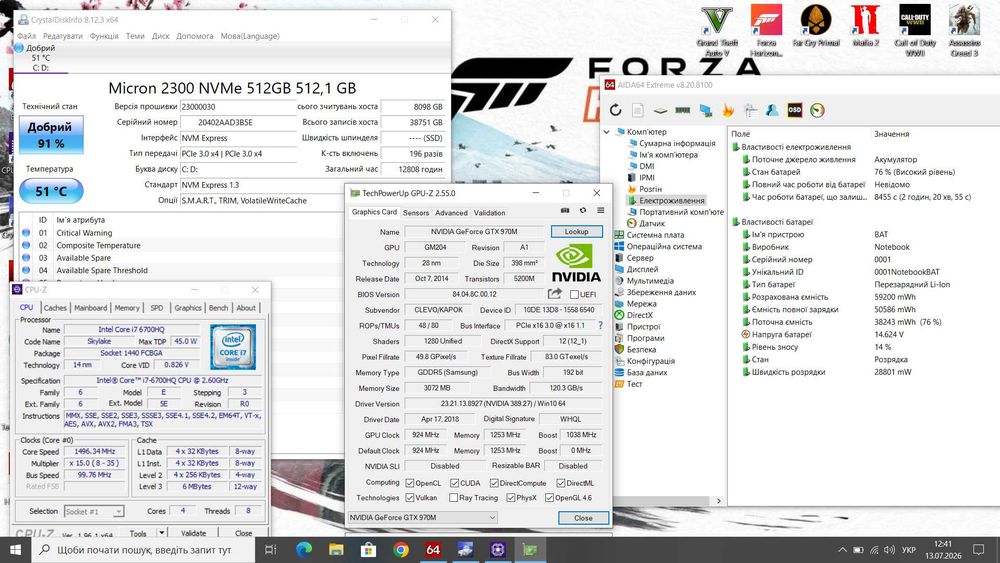Toggle the DirectCompute checkbox in GPU-Z

coord(494,483)
